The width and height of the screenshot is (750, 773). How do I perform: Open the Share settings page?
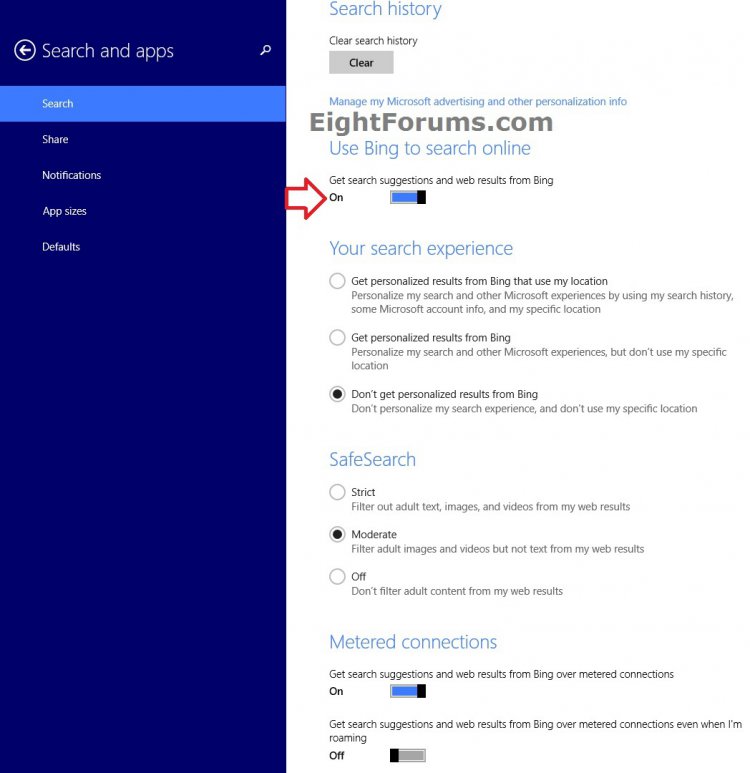55,140
